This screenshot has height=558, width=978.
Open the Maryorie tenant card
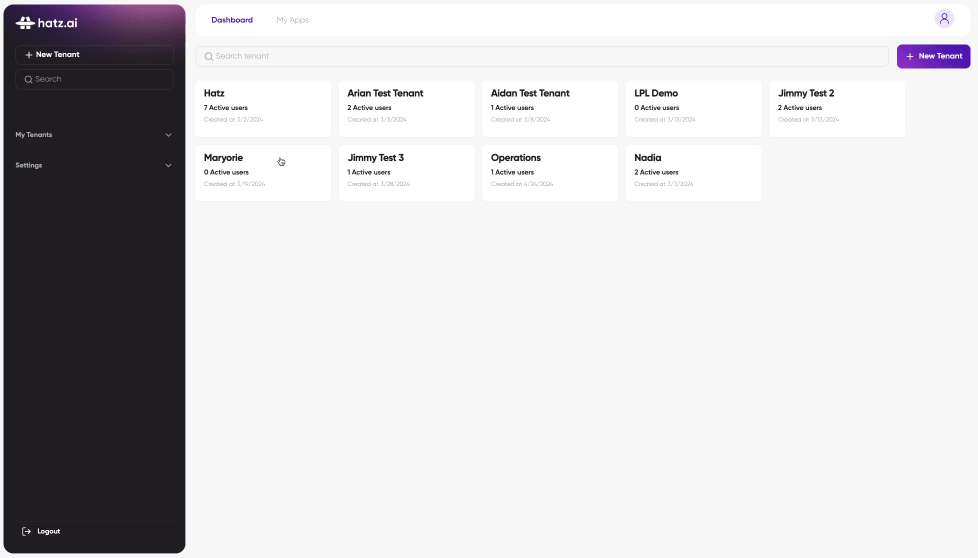coord(263,173)
